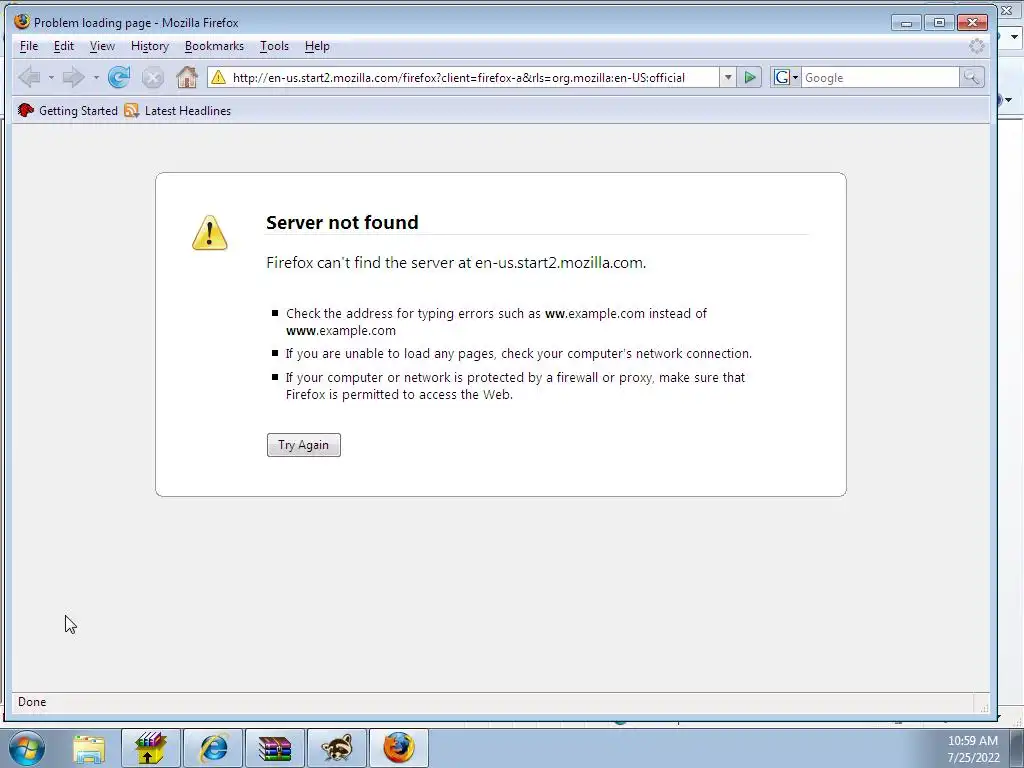Click the Forward arrow navigation button
This screenshot has width=1024, height=768.
point(74,78)
